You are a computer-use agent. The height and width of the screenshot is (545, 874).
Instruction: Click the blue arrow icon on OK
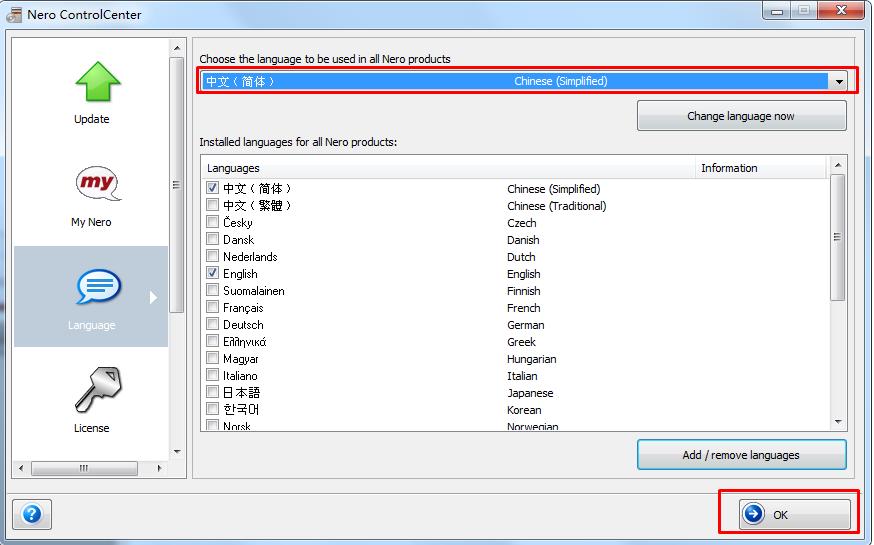tap(754, 513)
